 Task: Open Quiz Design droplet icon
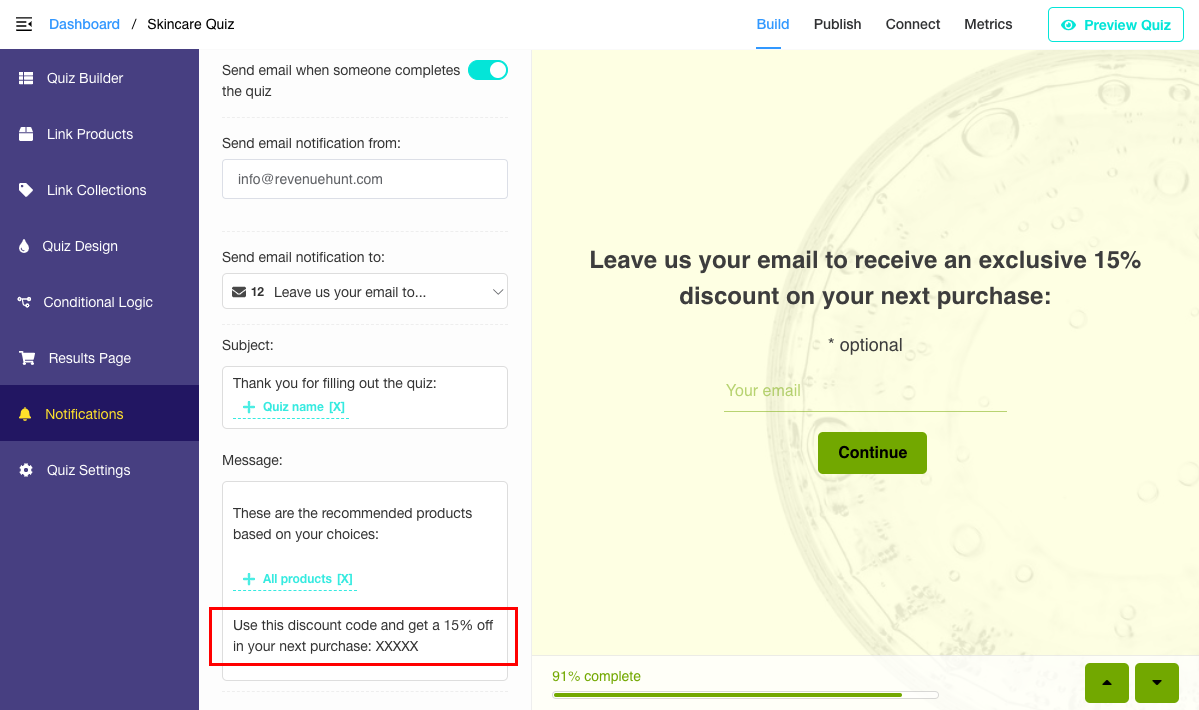(x=24, y=246)
